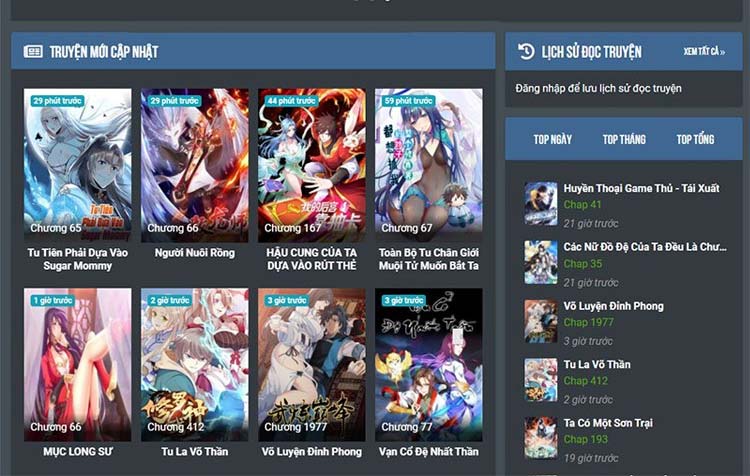Click the history clock icon in sidebar
The width and height of the screenshot is (750, 476).
click(x=526, y=52)
